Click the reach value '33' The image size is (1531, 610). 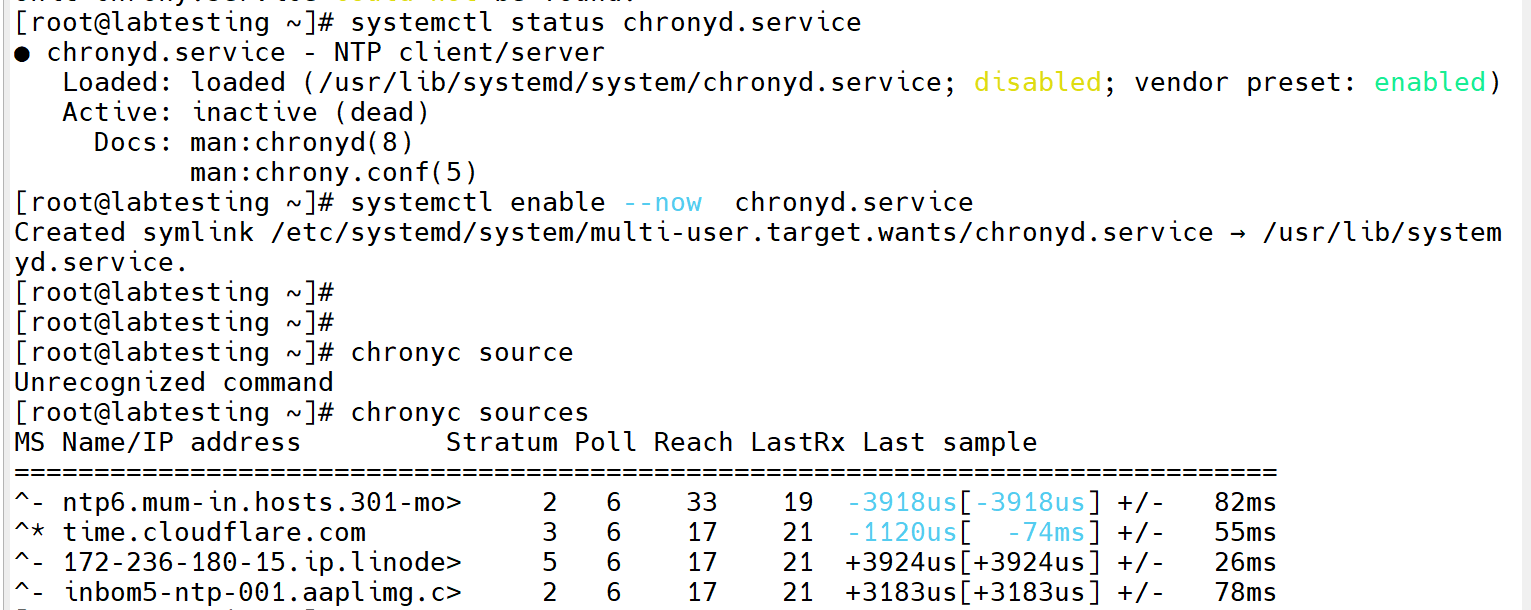pos(702,502)
